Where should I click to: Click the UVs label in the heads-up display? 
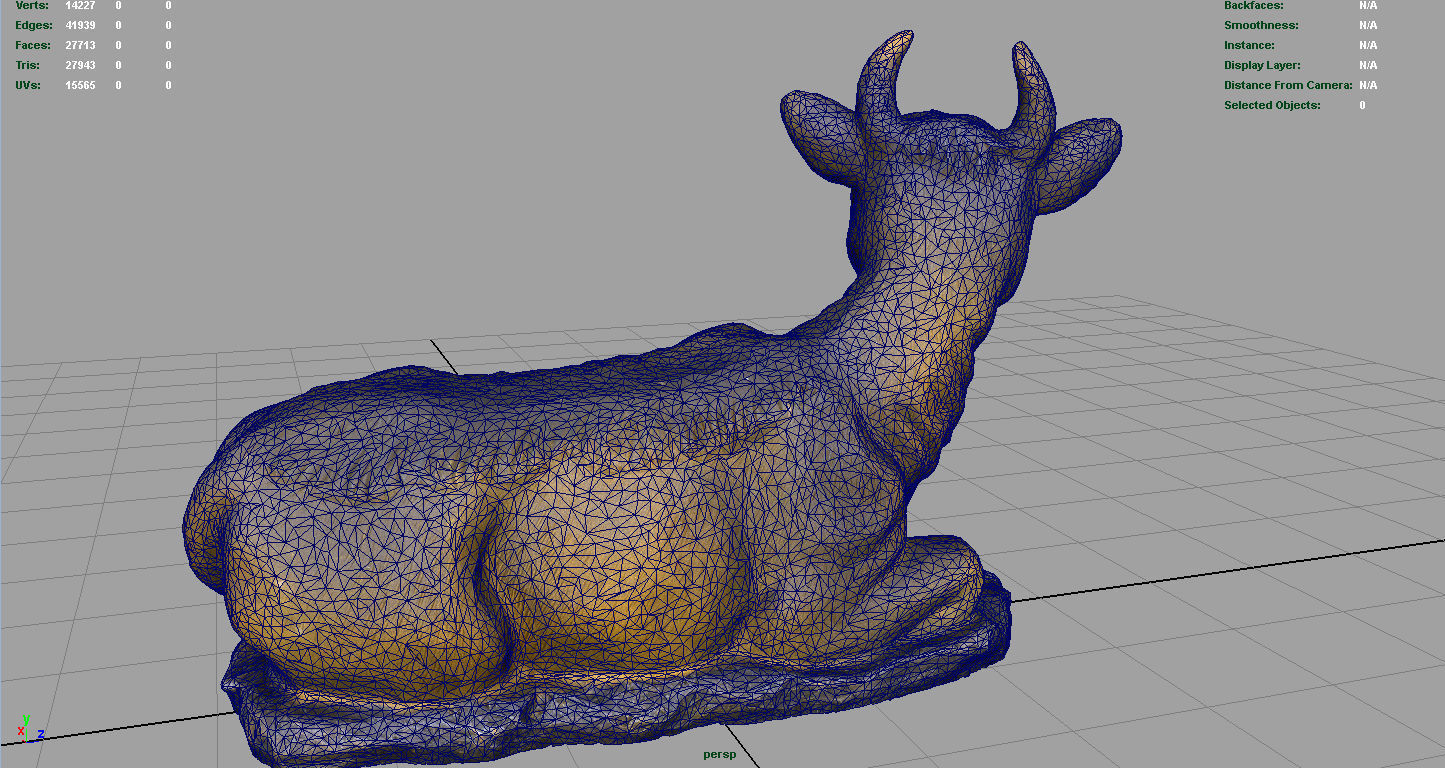(28, 85)
